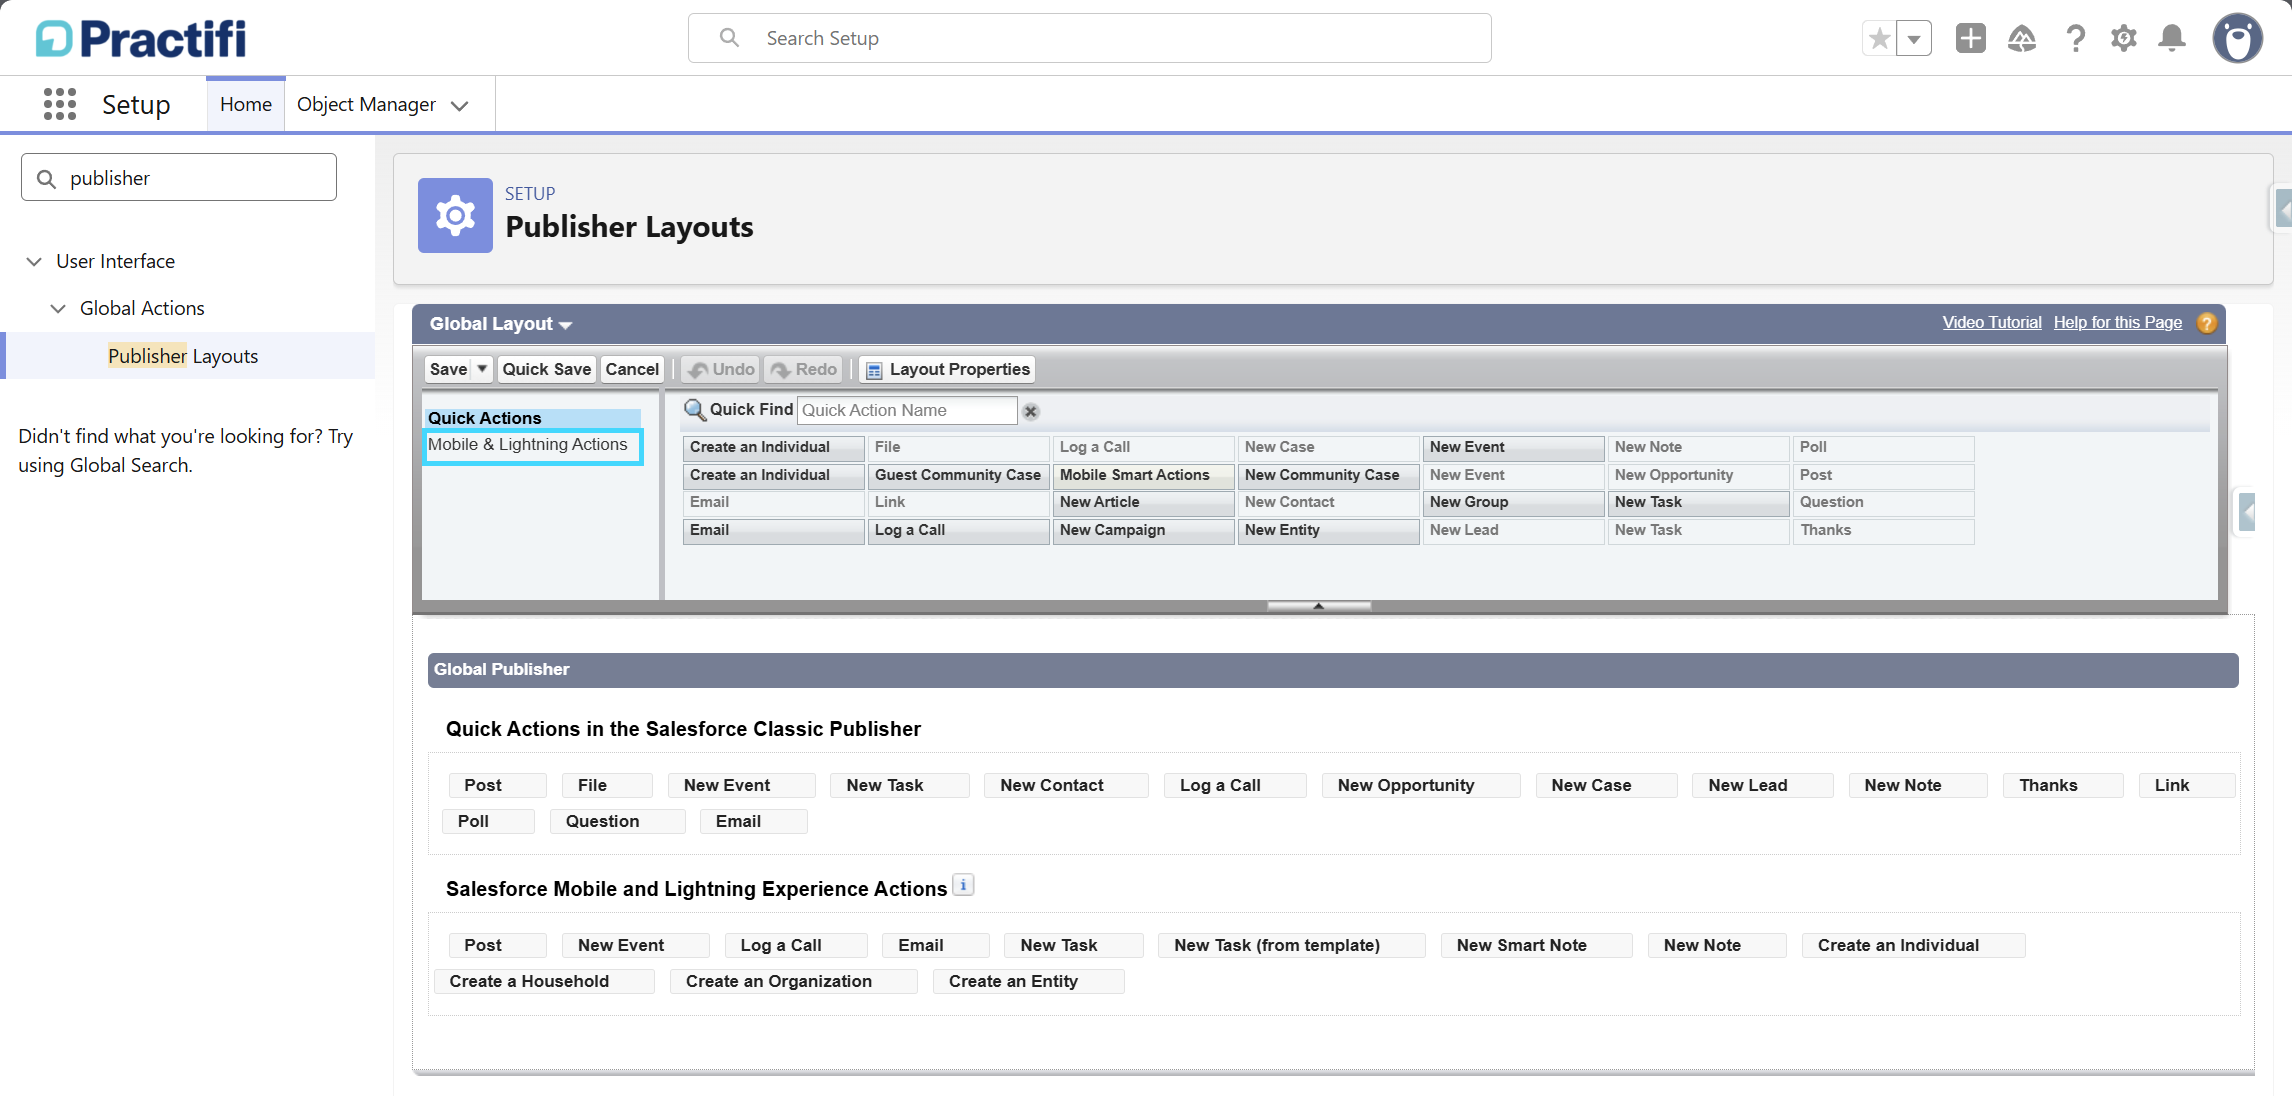Open the favorites list dropdown arrow
Screen dimensions: 2292x1096
1913,39
